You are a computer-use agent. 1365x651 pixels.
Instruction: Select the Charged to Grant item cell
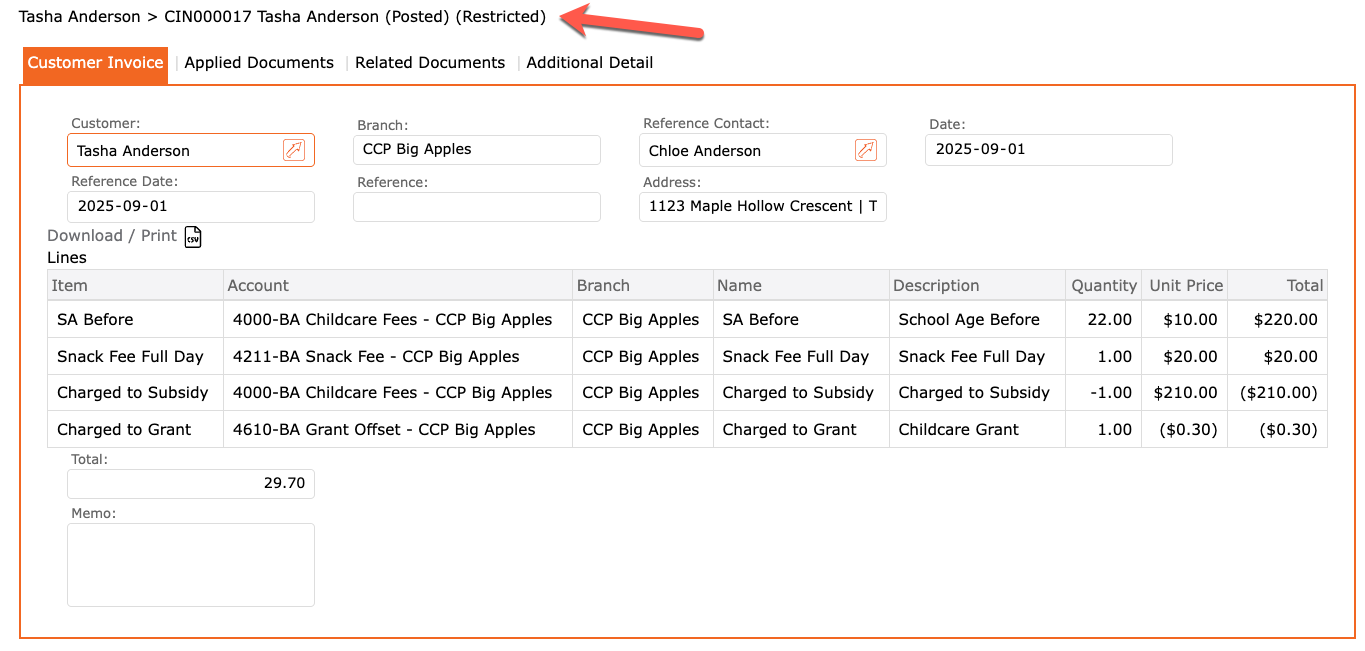pos(136,430)
